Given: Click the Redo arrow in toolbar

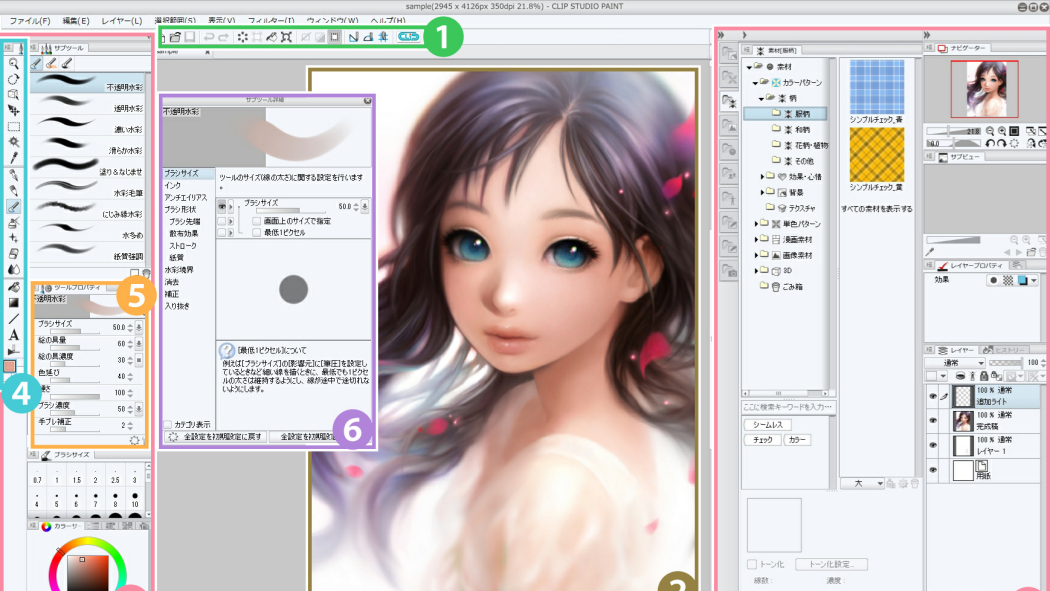Looking at the screenshot, I should tap(224, 37).
